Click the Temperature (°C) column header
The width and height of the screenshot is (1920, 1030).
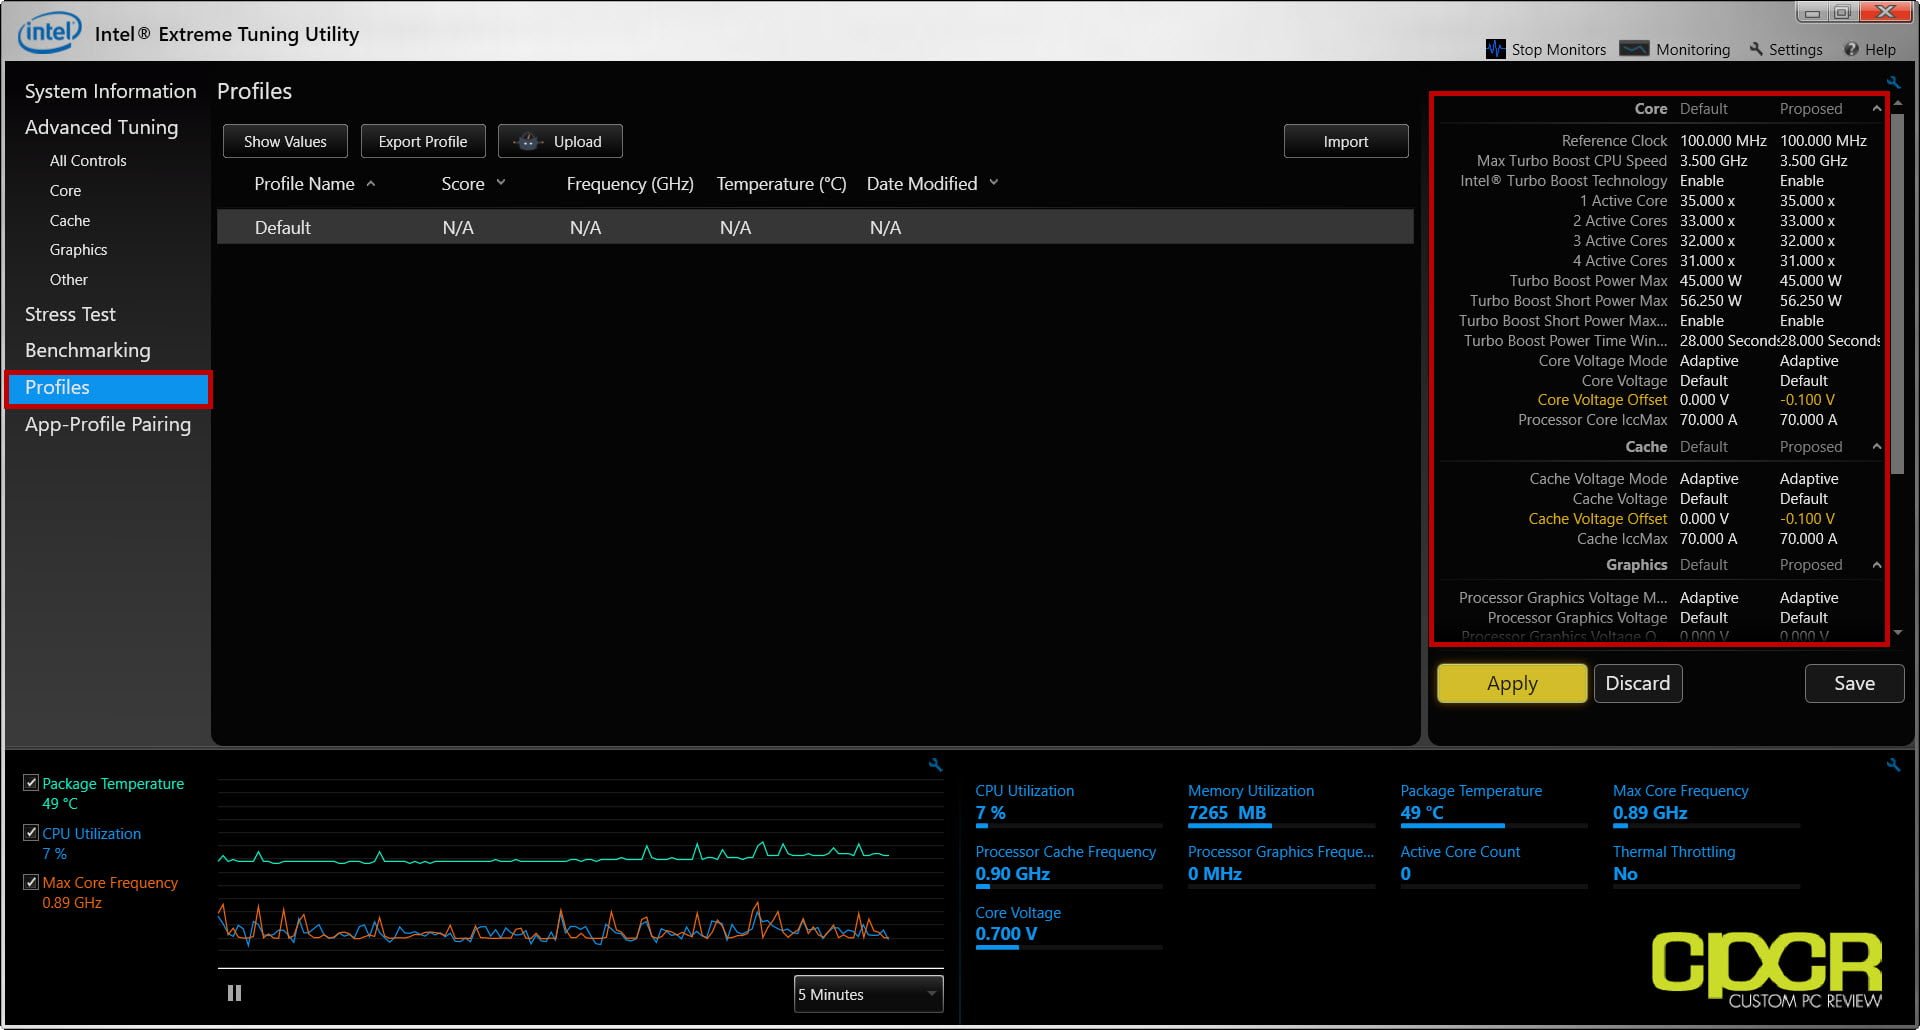click(x=781, y=183)
